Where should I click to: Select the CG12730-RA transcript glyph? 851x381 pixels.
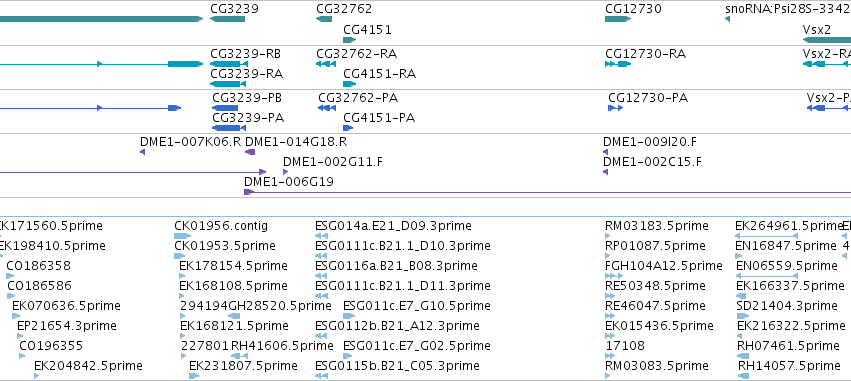[618, 64]
